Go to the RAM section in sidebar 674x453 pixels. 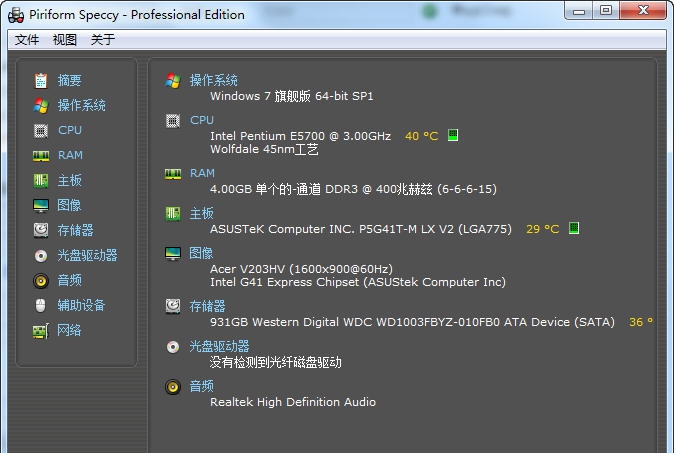click(x=70, y=155)
